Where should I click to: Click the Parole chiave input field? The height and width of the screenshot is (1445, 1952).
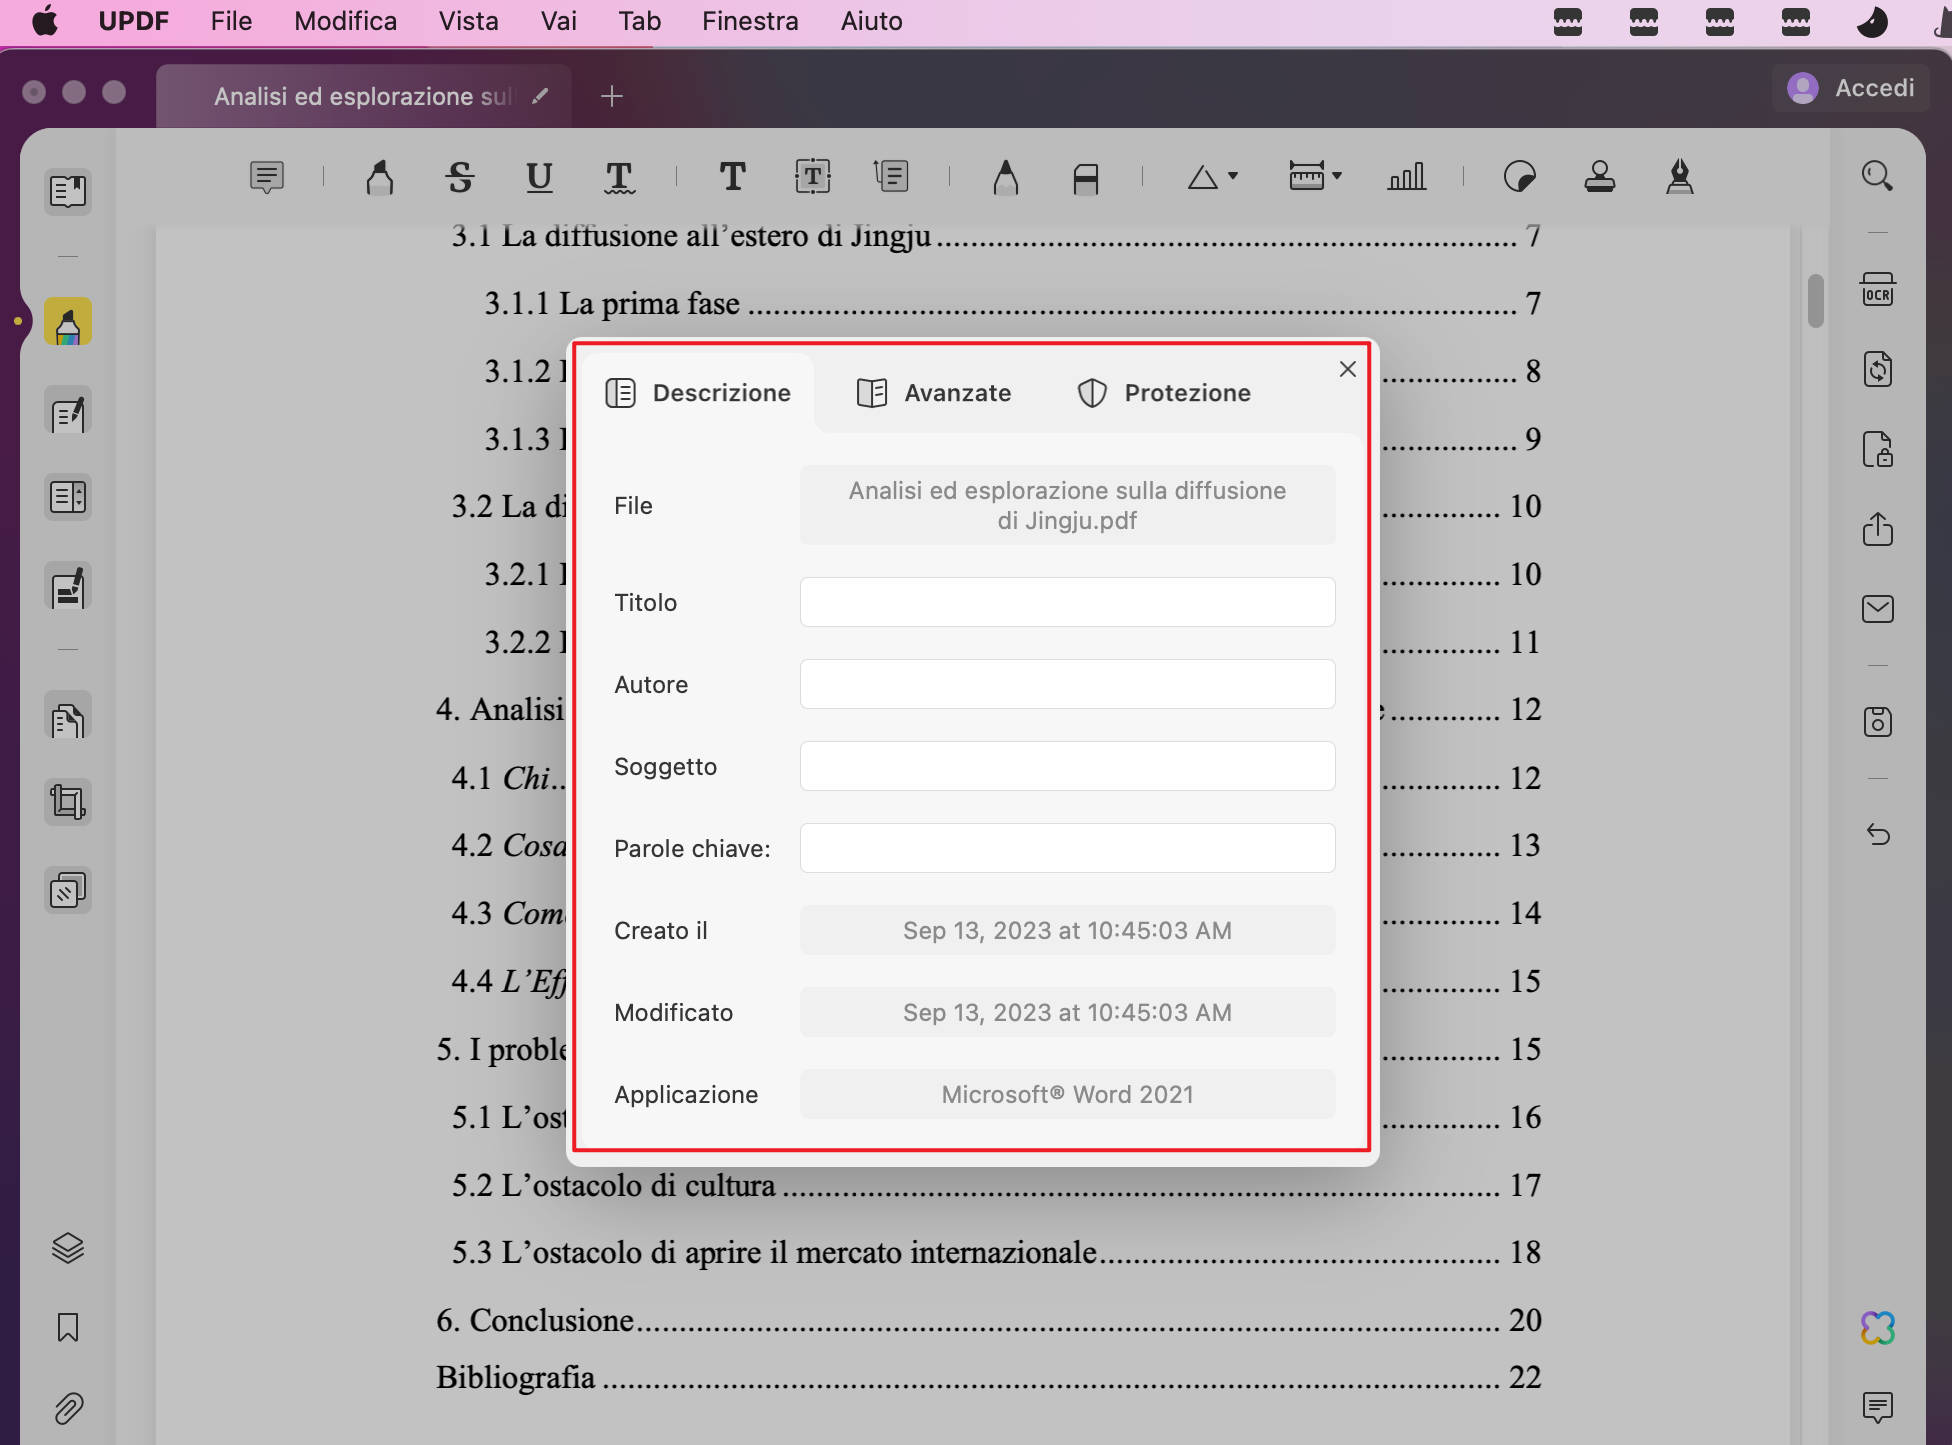[x=1067, y=848]
